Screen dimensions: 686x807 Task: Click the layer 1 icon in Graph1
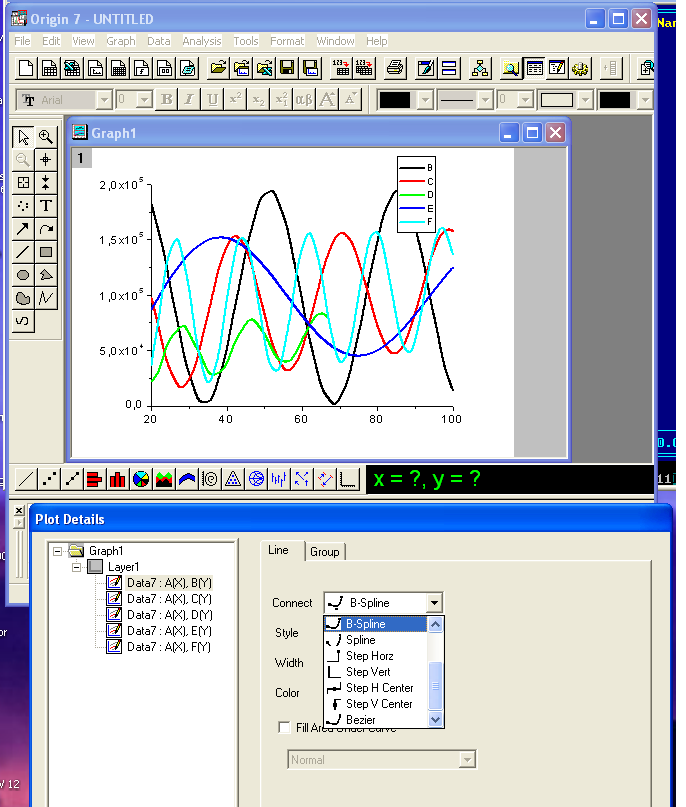tap(81, 158)
